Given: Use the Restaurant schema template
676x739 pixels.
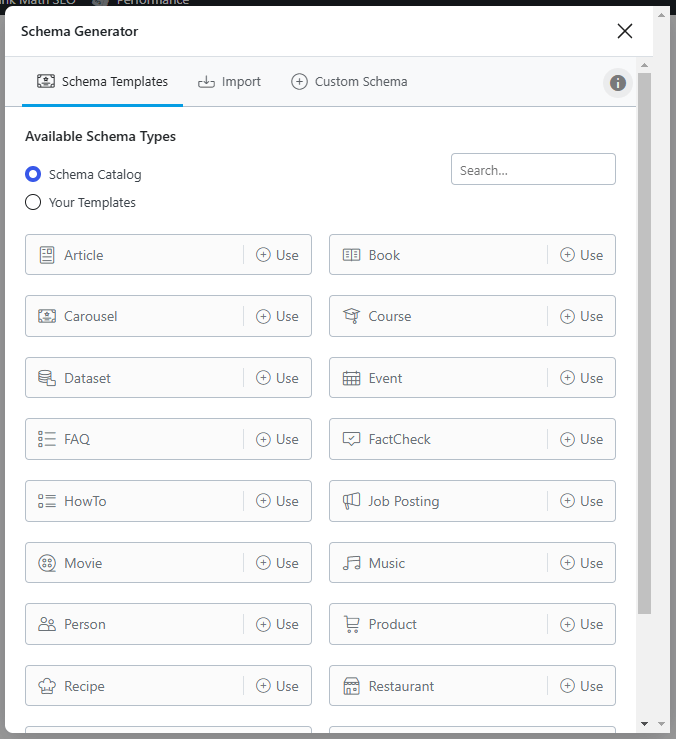Looking at the screenshot, I should [x=581, y=686].
